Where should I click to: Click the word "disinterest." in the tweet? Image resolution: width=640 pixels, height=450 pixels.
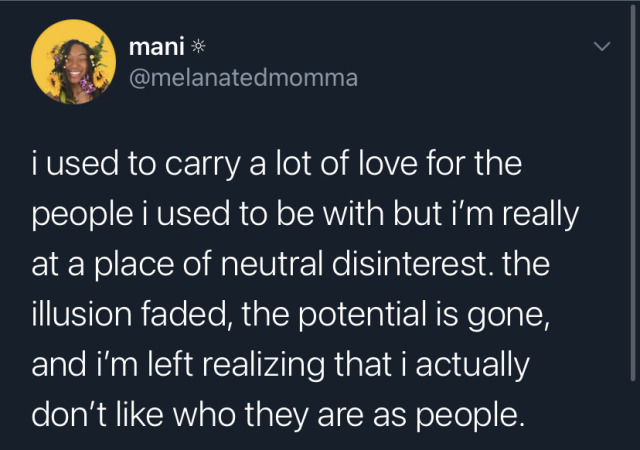413,263
